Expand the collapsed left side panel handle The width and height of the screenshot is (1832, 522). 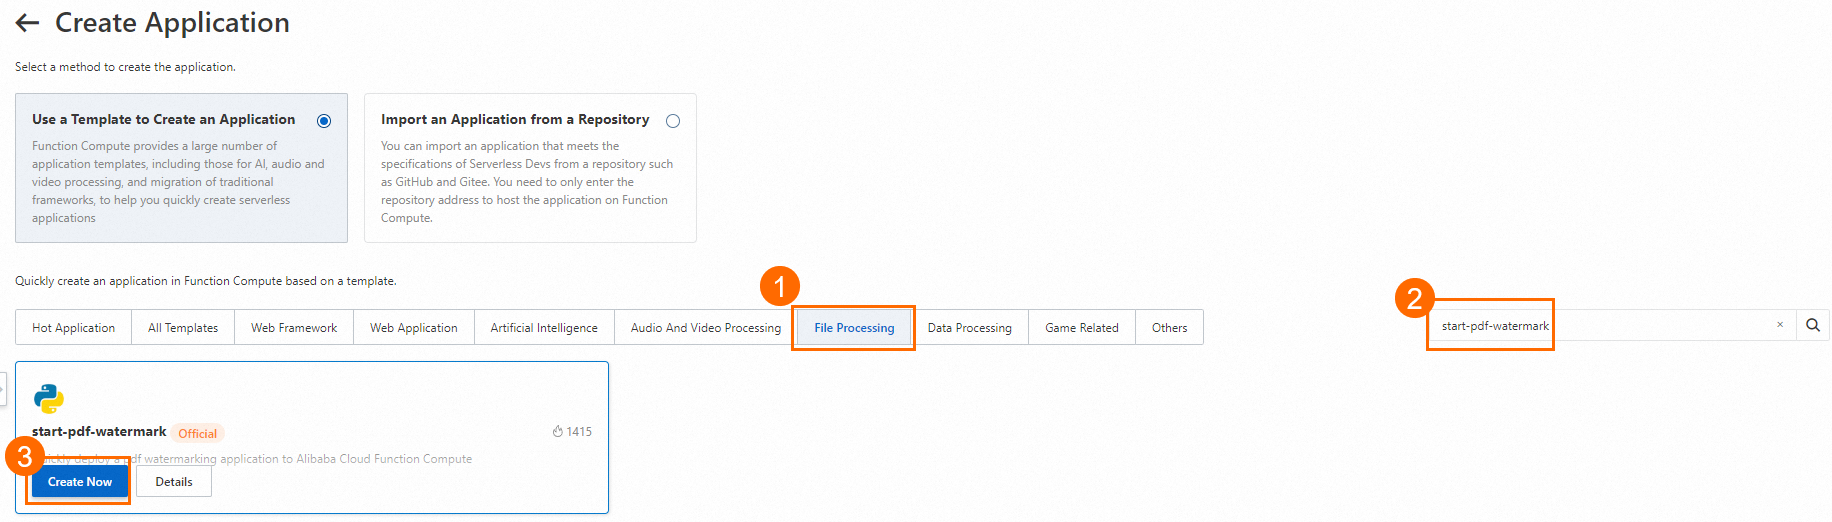click(x=3, y=389)
